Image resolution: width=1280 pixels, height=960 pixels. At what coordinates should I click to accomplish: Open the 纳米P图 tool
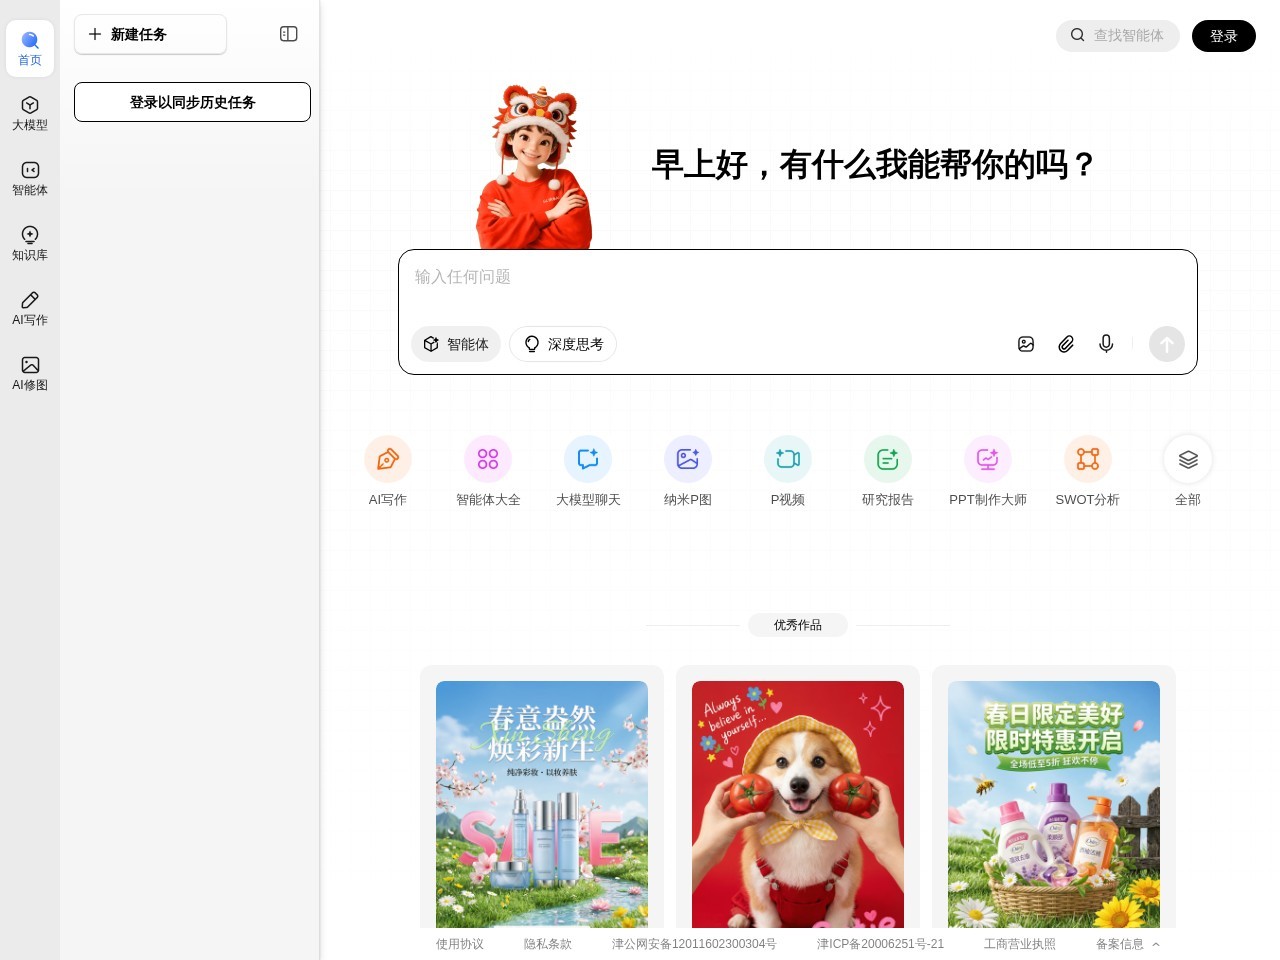[687, 471]
